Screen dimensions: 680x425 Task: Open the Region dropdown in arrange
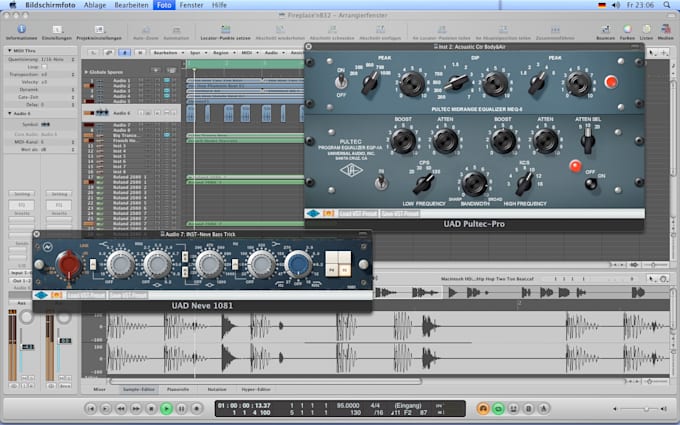[x=223, y=52]
